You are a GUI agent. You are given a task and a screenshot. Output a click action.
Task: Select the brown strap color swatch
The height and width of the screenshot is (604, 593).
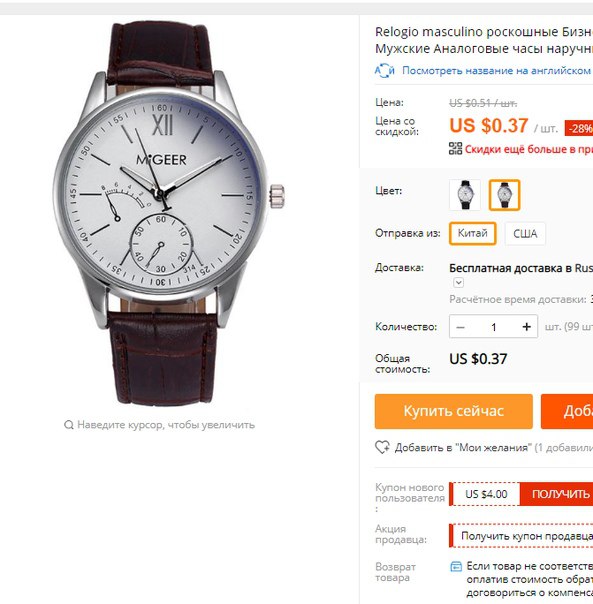[x=504, y=195]
